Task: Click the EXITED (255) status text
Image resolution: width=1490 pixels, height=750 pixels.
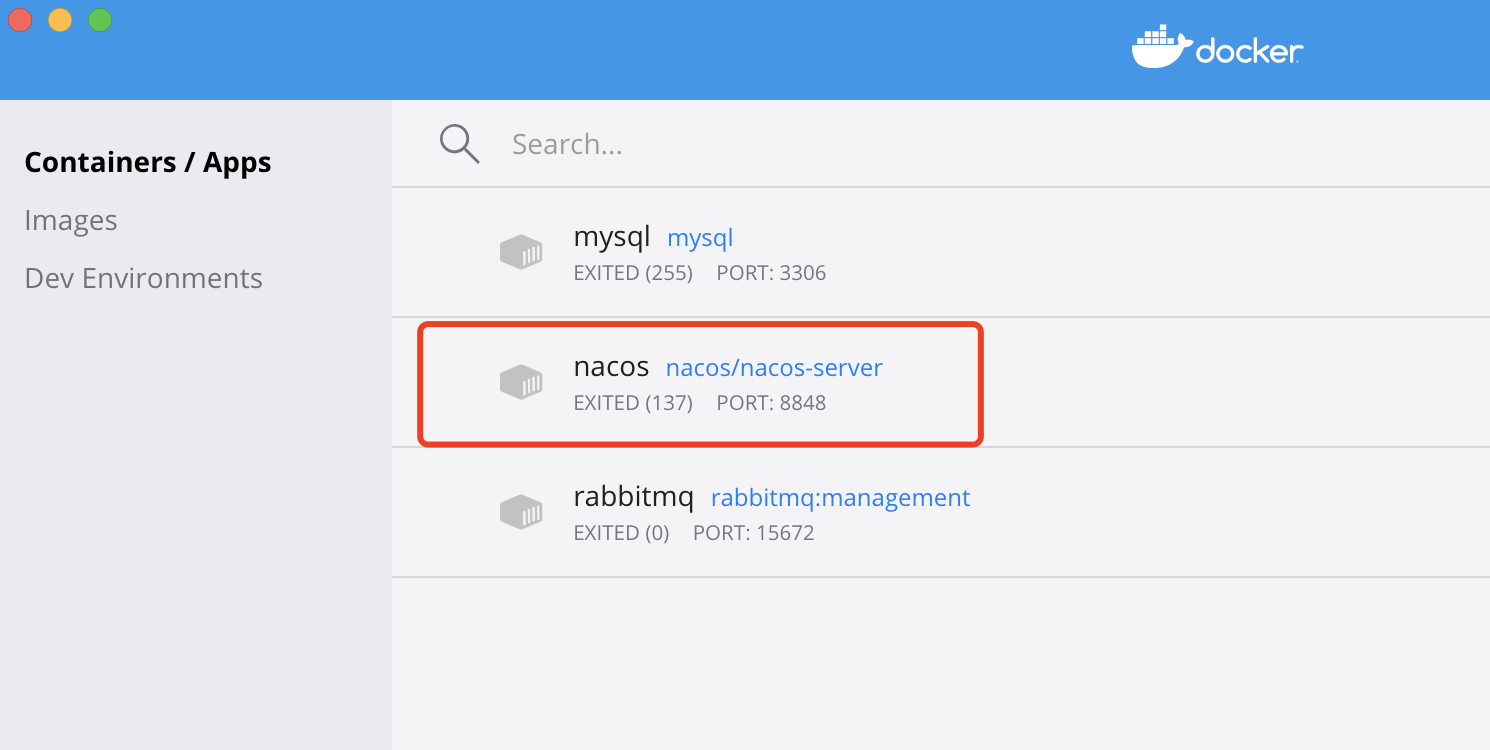Action: [x=633, y=273]
